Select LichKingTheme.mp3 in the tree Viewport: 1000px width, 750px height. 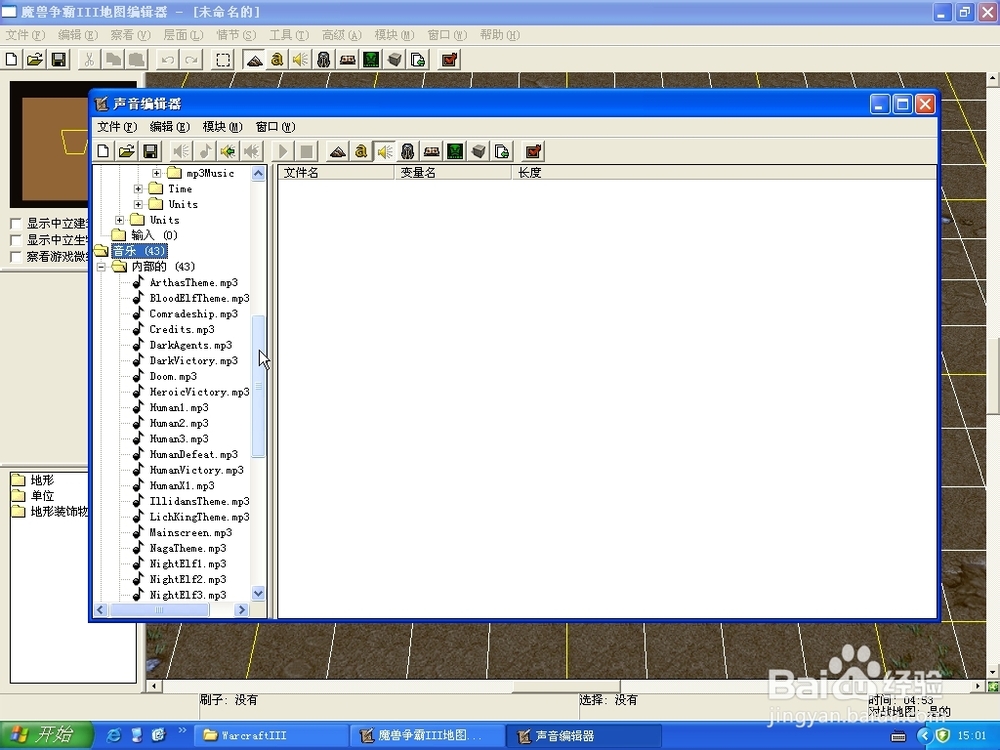(x=199, y=517)
